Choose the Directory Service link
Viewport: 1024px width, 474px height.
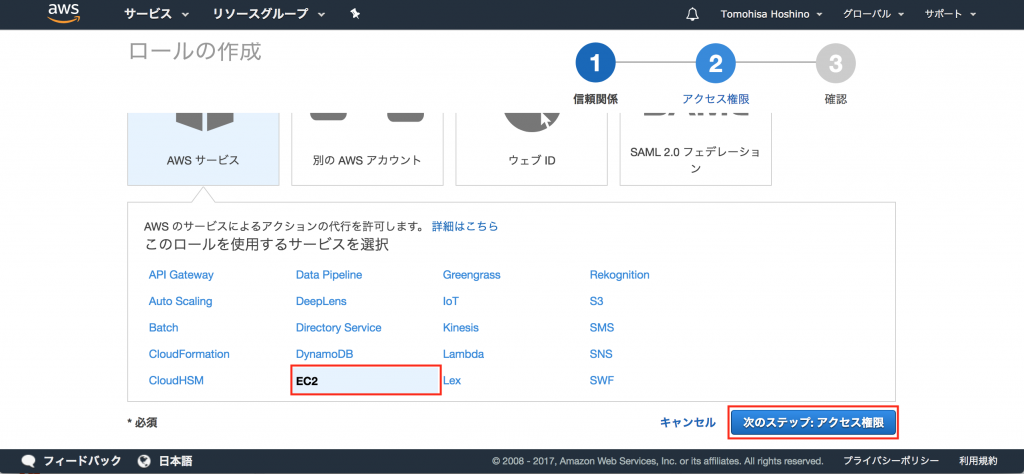[x=338, y=328]
